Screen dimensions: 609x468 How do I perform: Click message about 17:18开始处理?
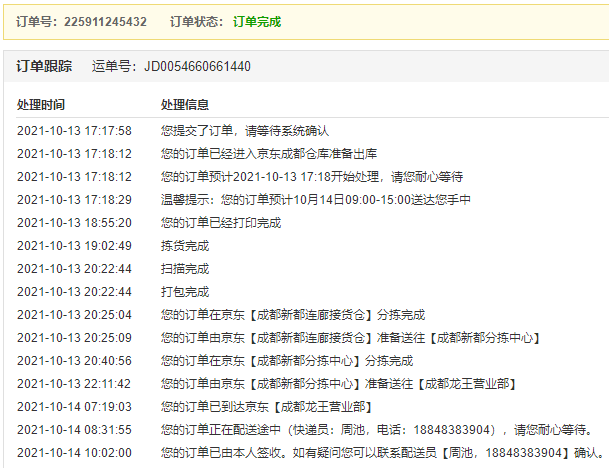click(x=312, y=177)
